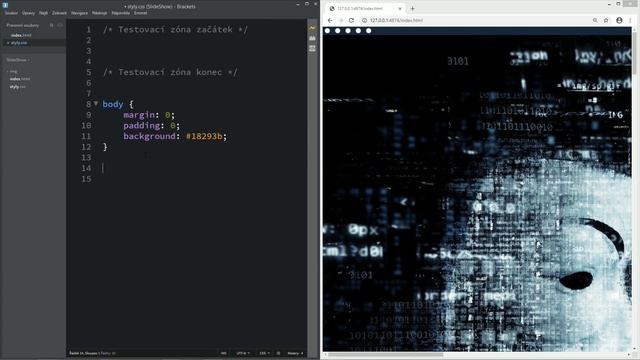Image resolution: width=640 pixels, height=360 pixels.
Task: Toggle INS insert mode in the status bar
Action: point(224,353)
